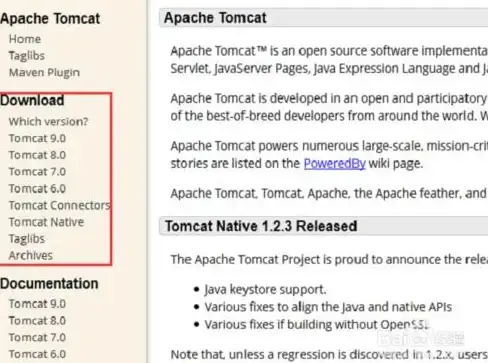The image size is (488, 363).
Task: Follow the PoweredBy wiki link
Action: coord(335,164)
